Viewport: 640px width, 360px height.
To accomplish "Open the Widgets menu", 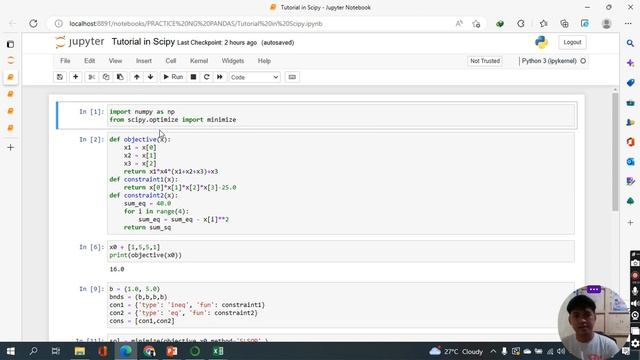I will click(233, 61).
